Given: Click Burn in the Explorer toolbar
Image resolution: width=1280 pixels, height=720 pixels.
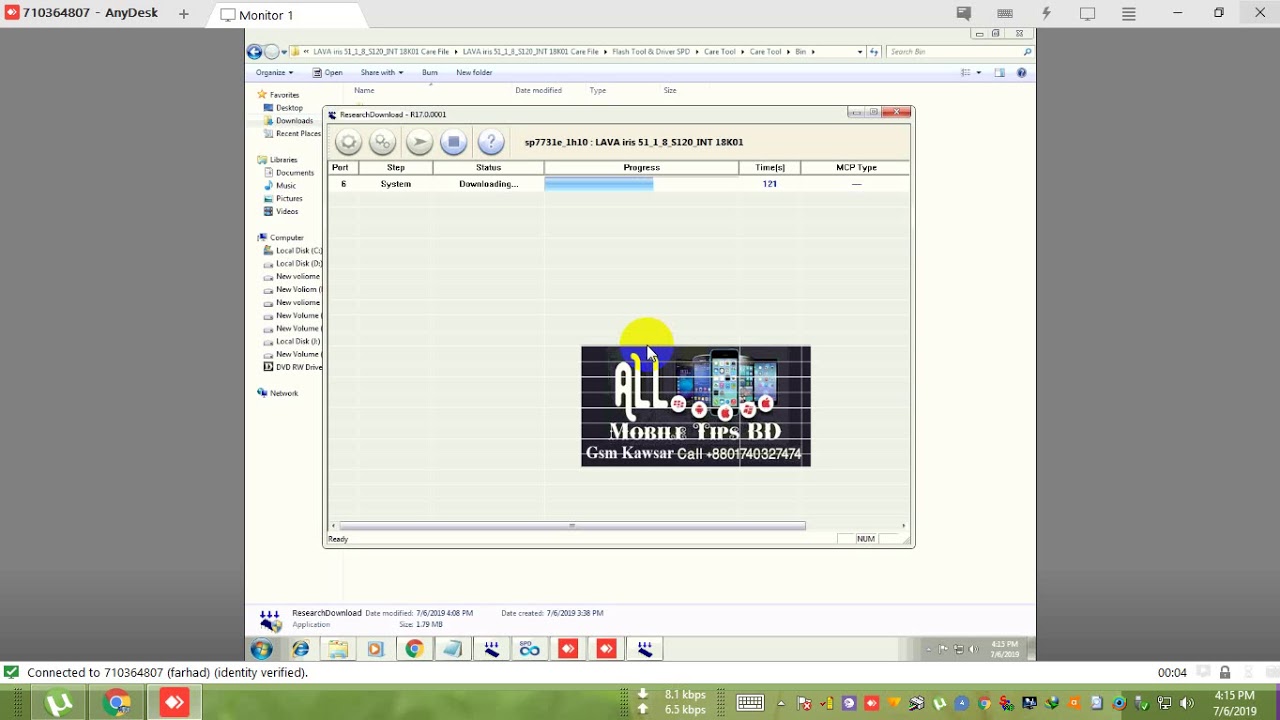Looking at the screenshot, I should coord(430,73).
